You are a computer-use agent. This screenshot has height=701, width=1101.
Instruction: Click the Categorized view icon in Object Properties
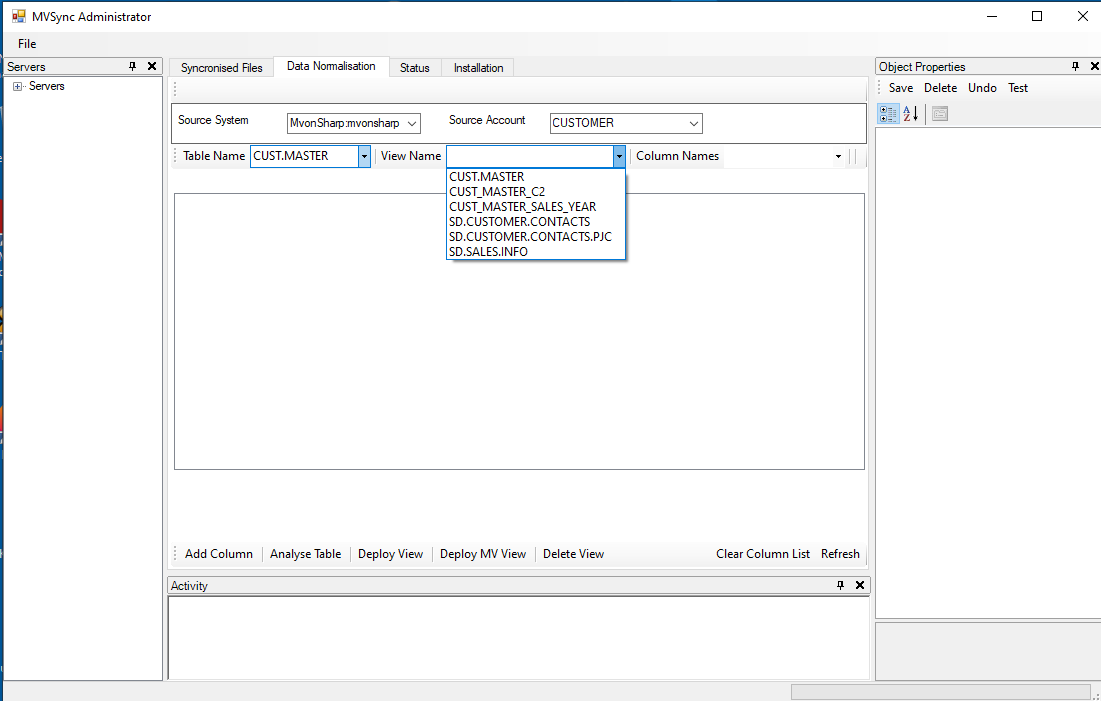[888, 114]
